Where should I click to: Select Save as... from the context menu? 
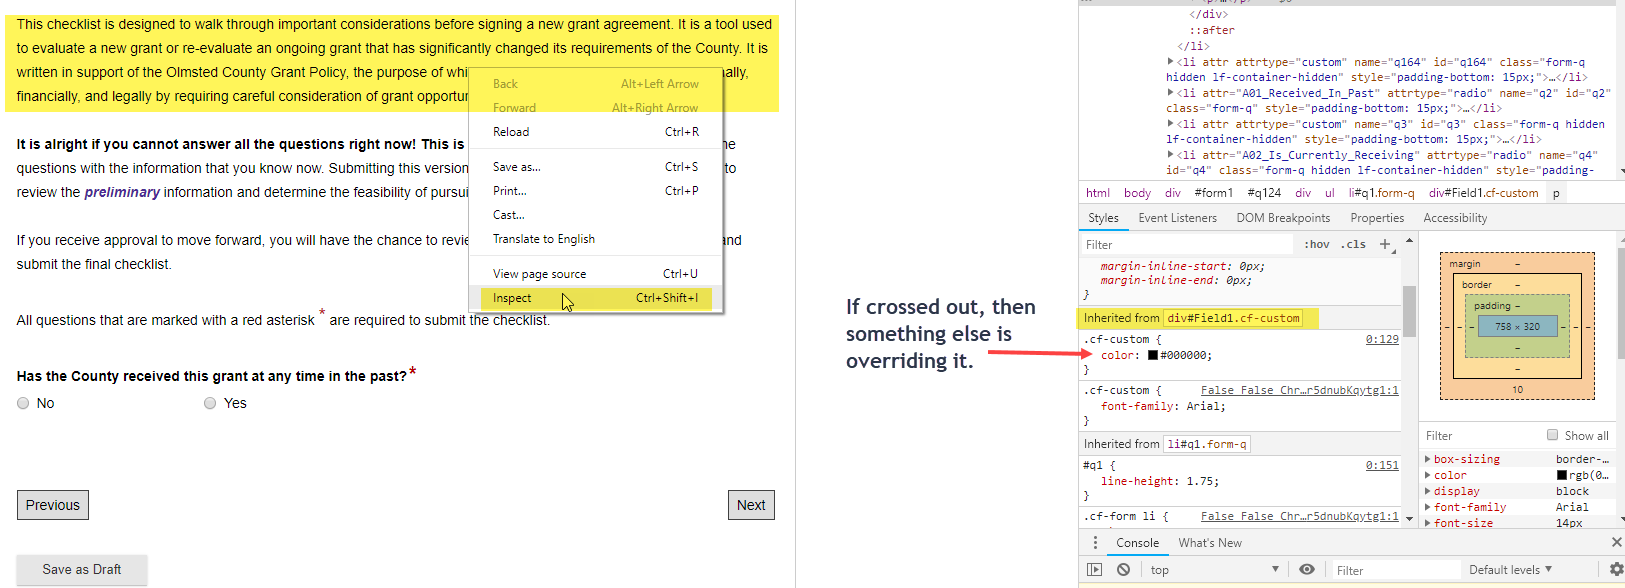(x=596, y=167)
